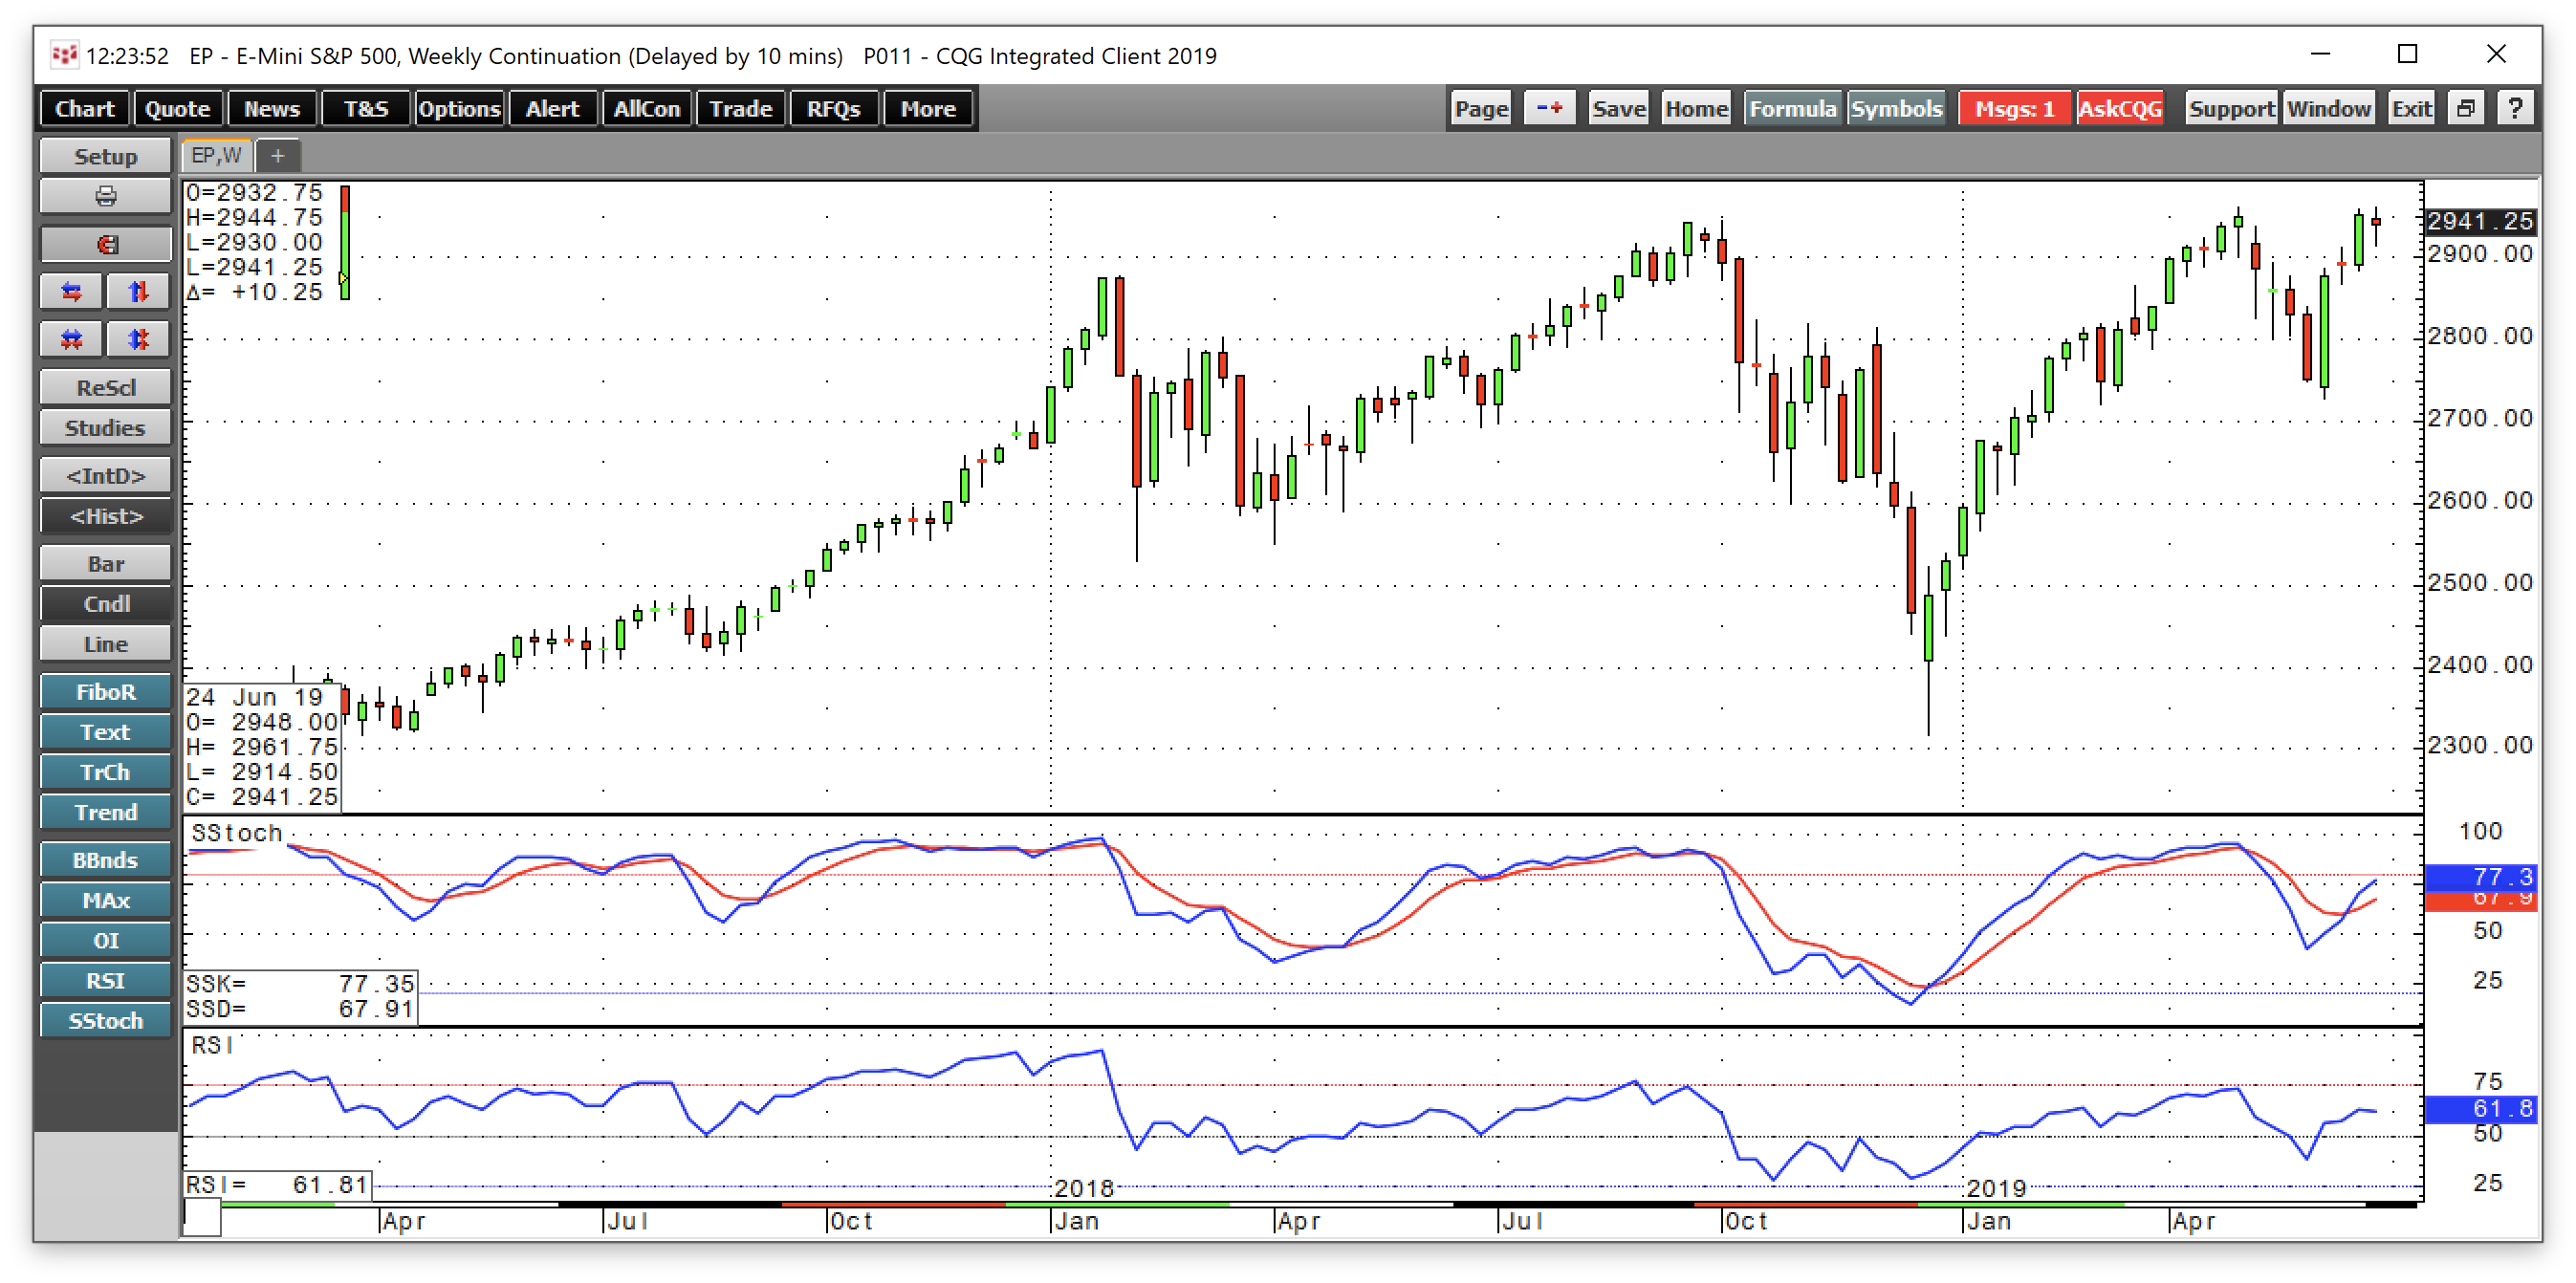Viewport: 2576px width, 1283px height.
Task: Click the Page button
Action: coord(1482,109)
